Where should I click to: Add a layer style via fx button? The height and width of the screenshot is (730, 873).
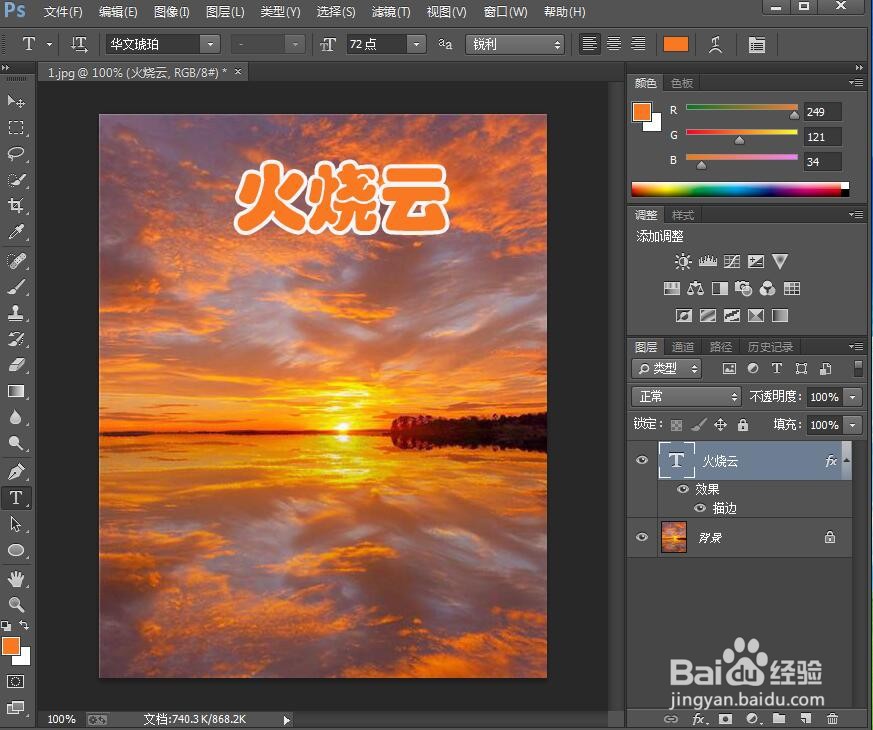coord(698,718)
